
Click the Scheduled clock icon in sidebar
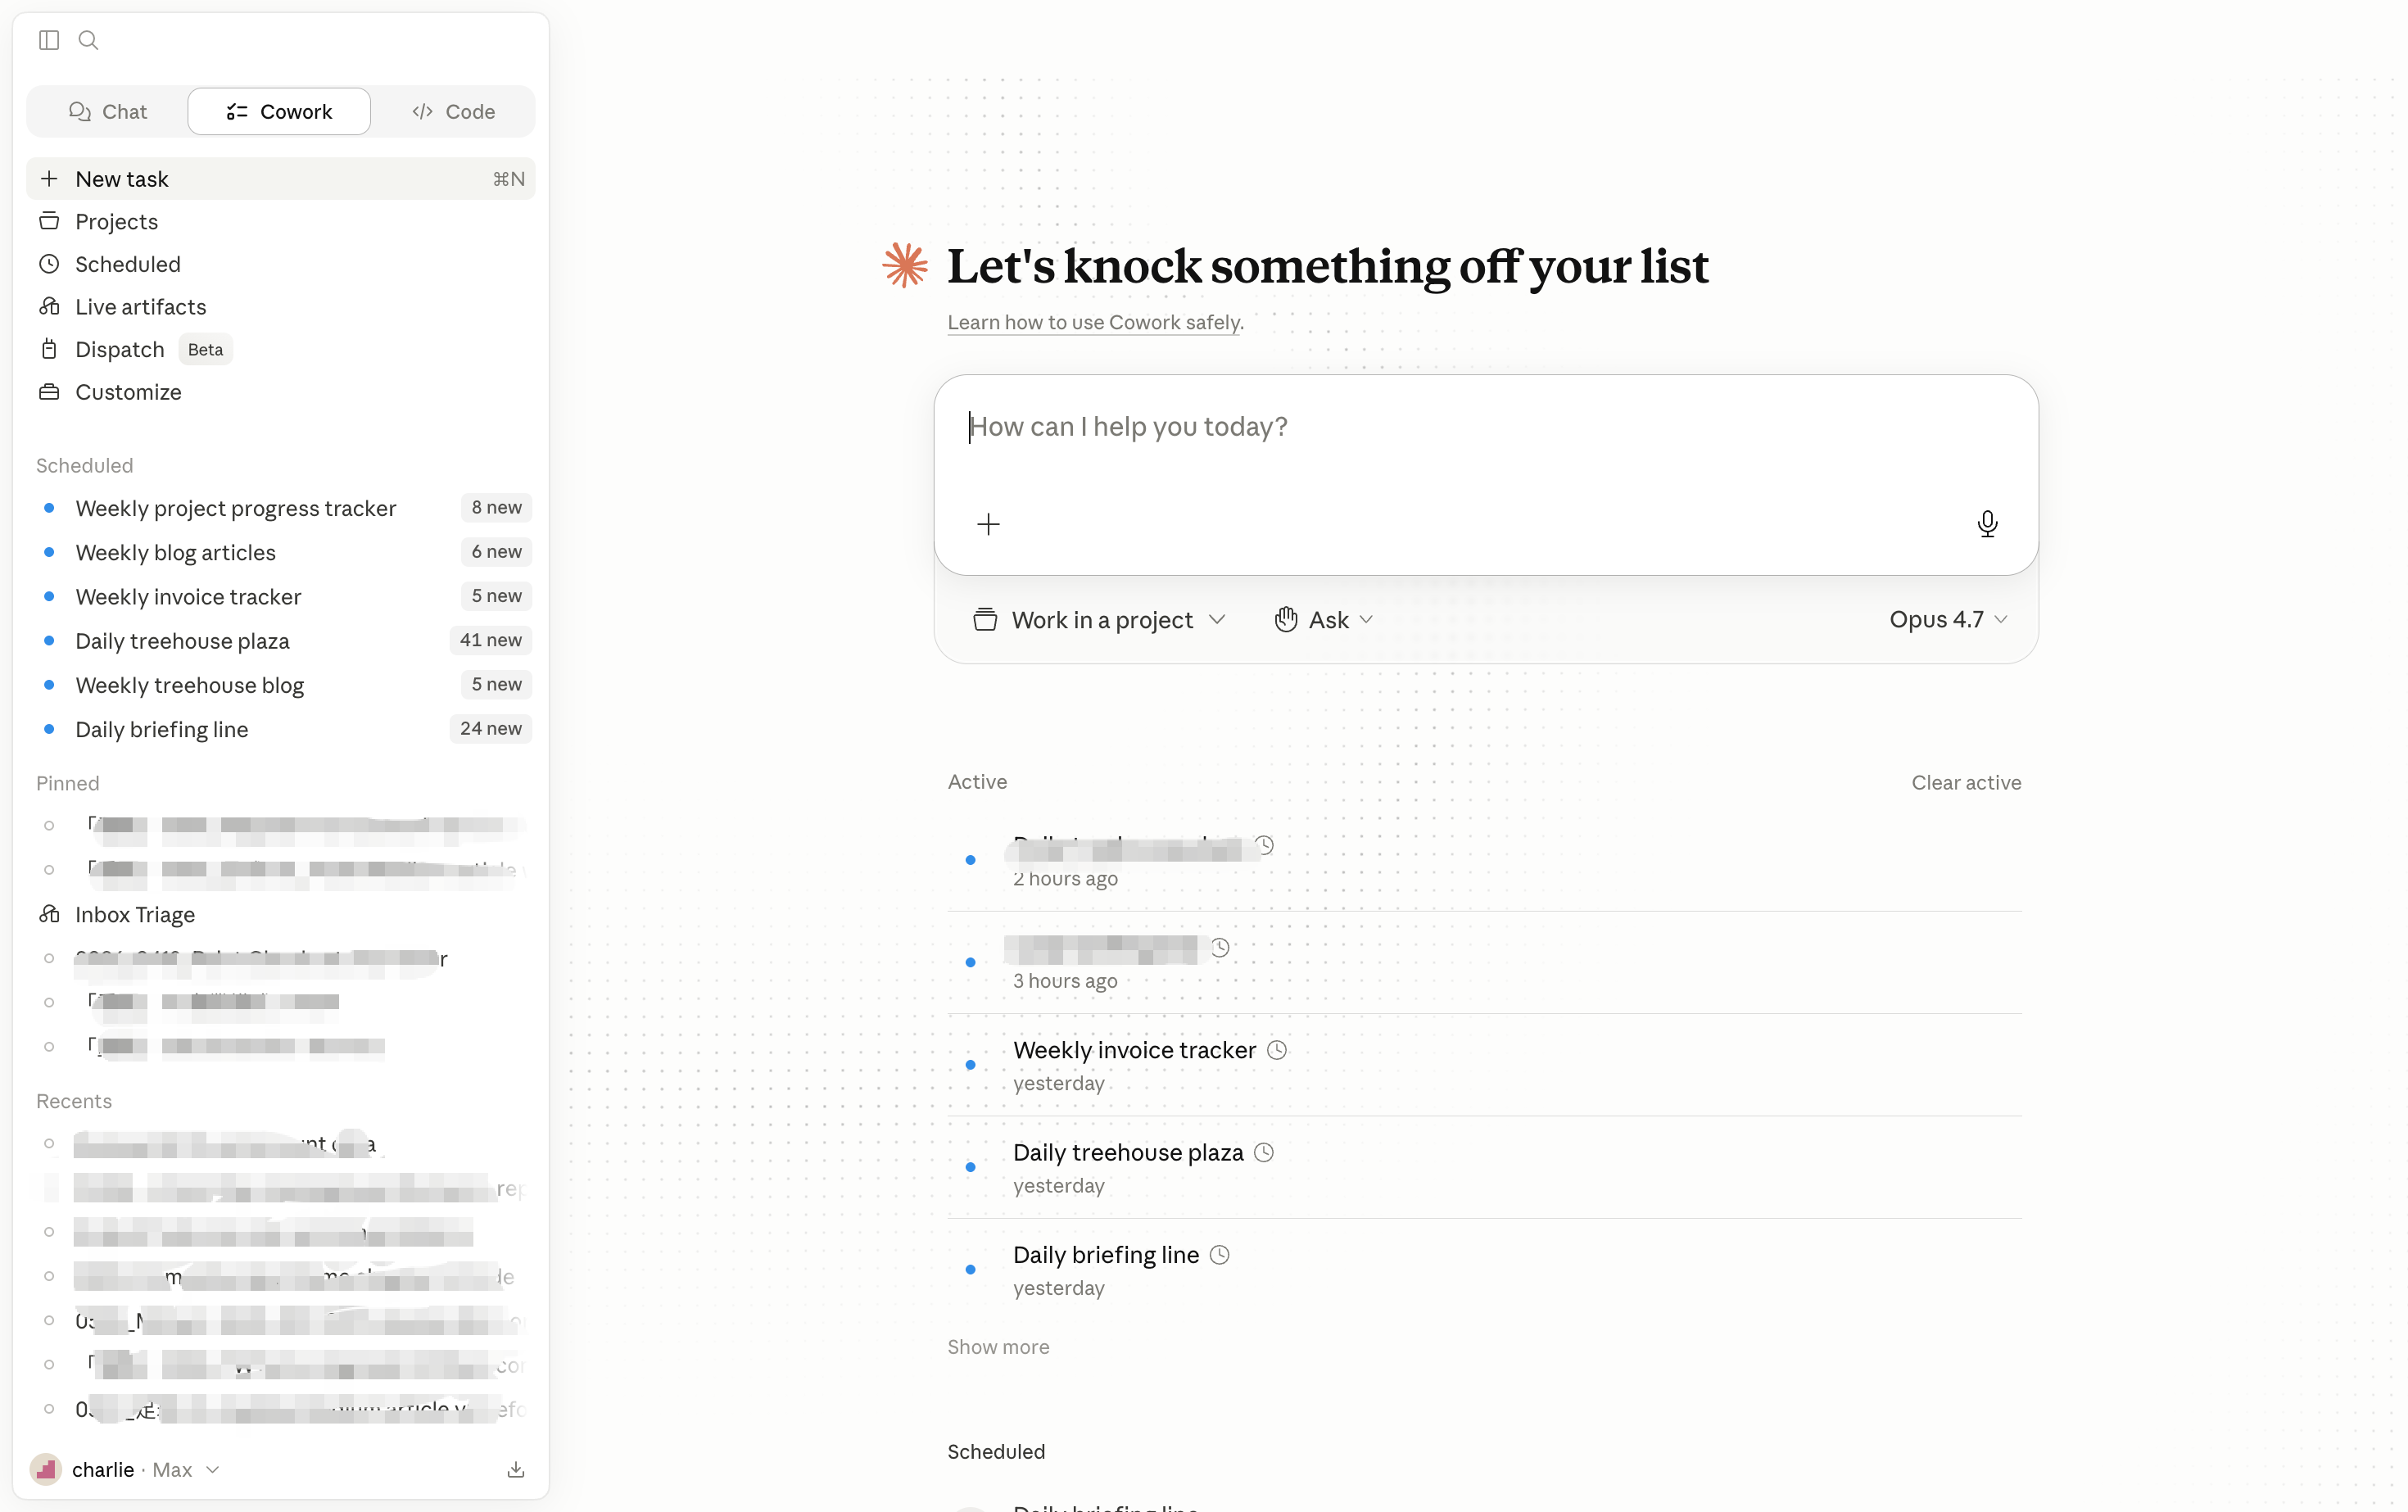click(x=49, y=264)
